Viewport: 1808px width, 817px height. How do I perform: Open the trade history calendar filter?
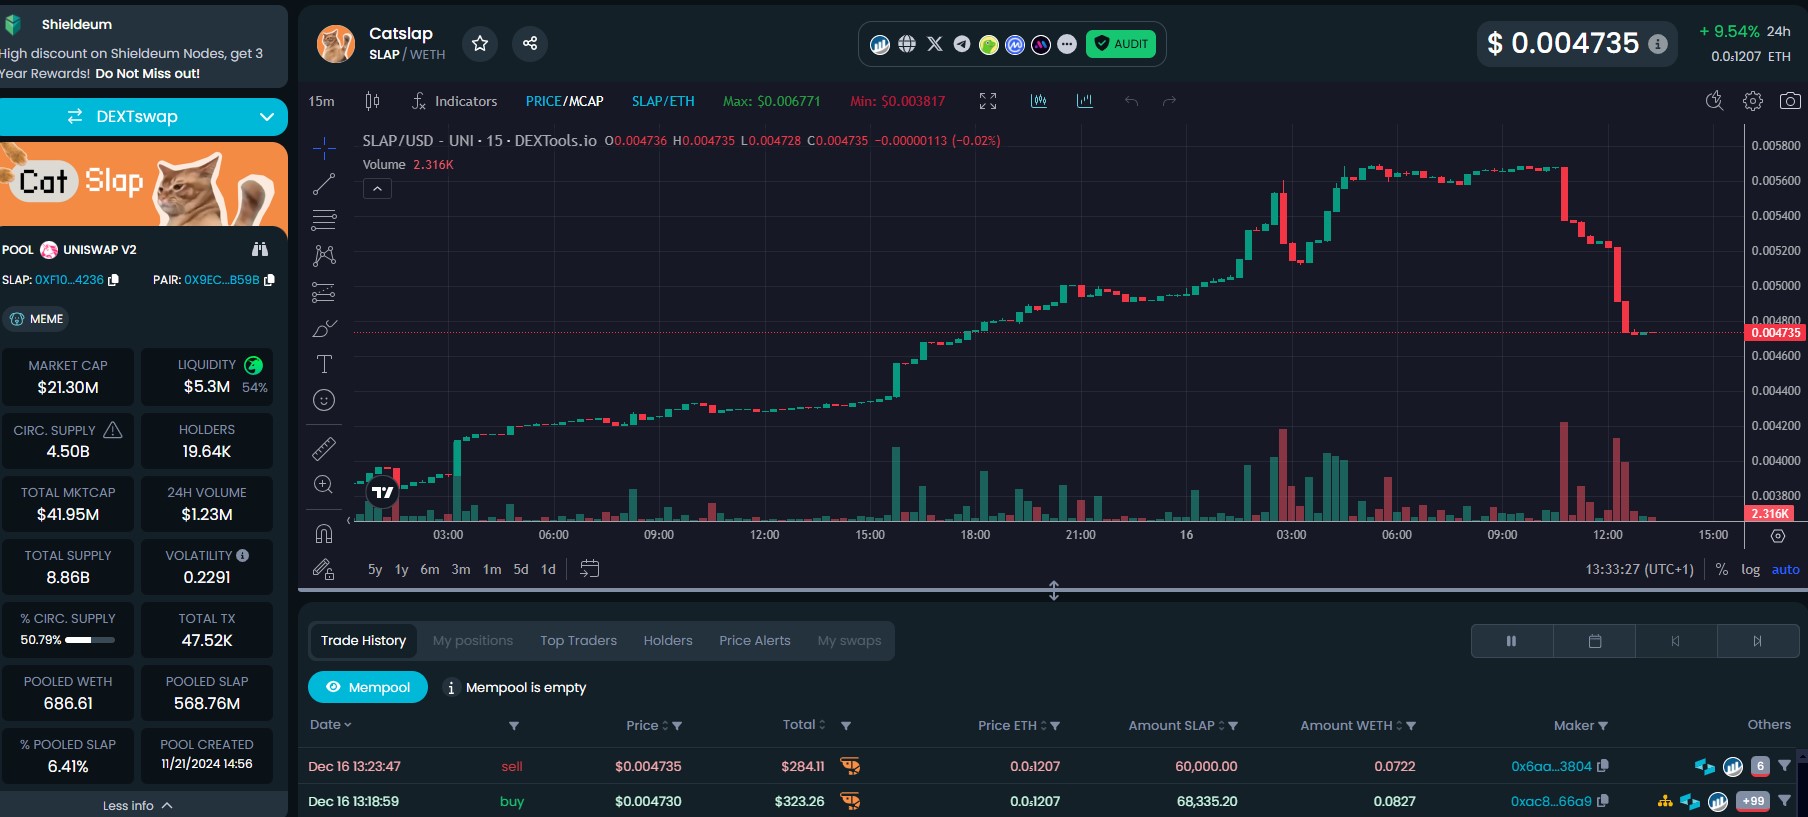[x=1595, y=641]
